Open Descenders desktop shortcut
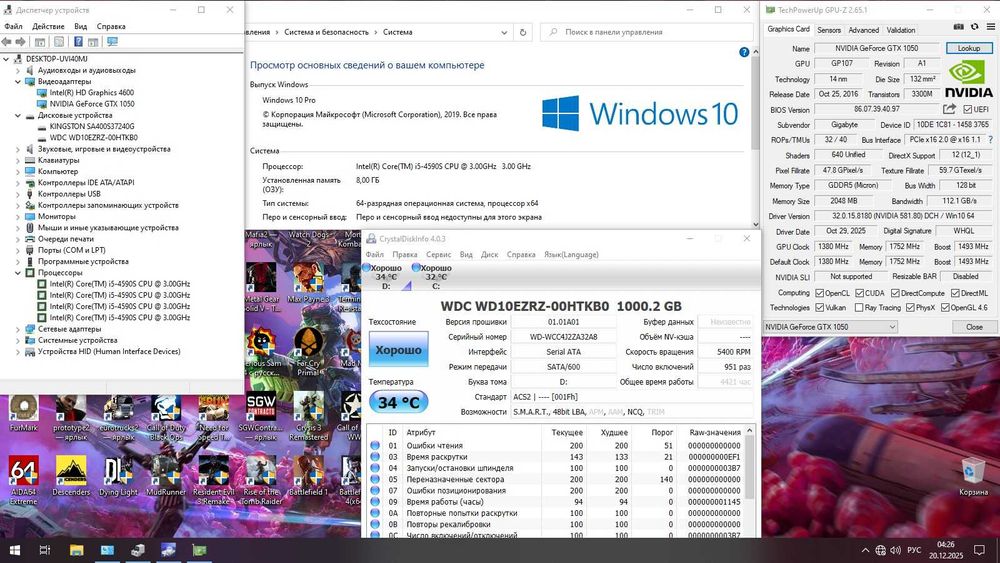This screenshot has height=563, width=1000. click(x=71, y=476)
